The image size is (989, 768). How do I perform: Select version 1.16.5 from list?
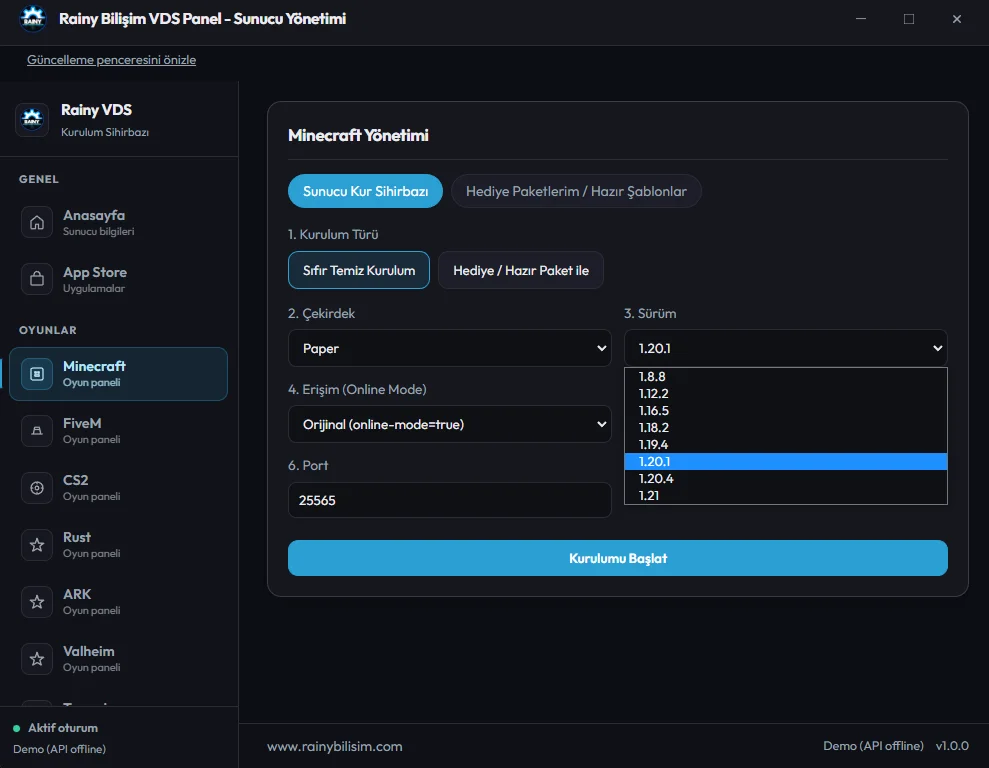[x=786, y=410]
